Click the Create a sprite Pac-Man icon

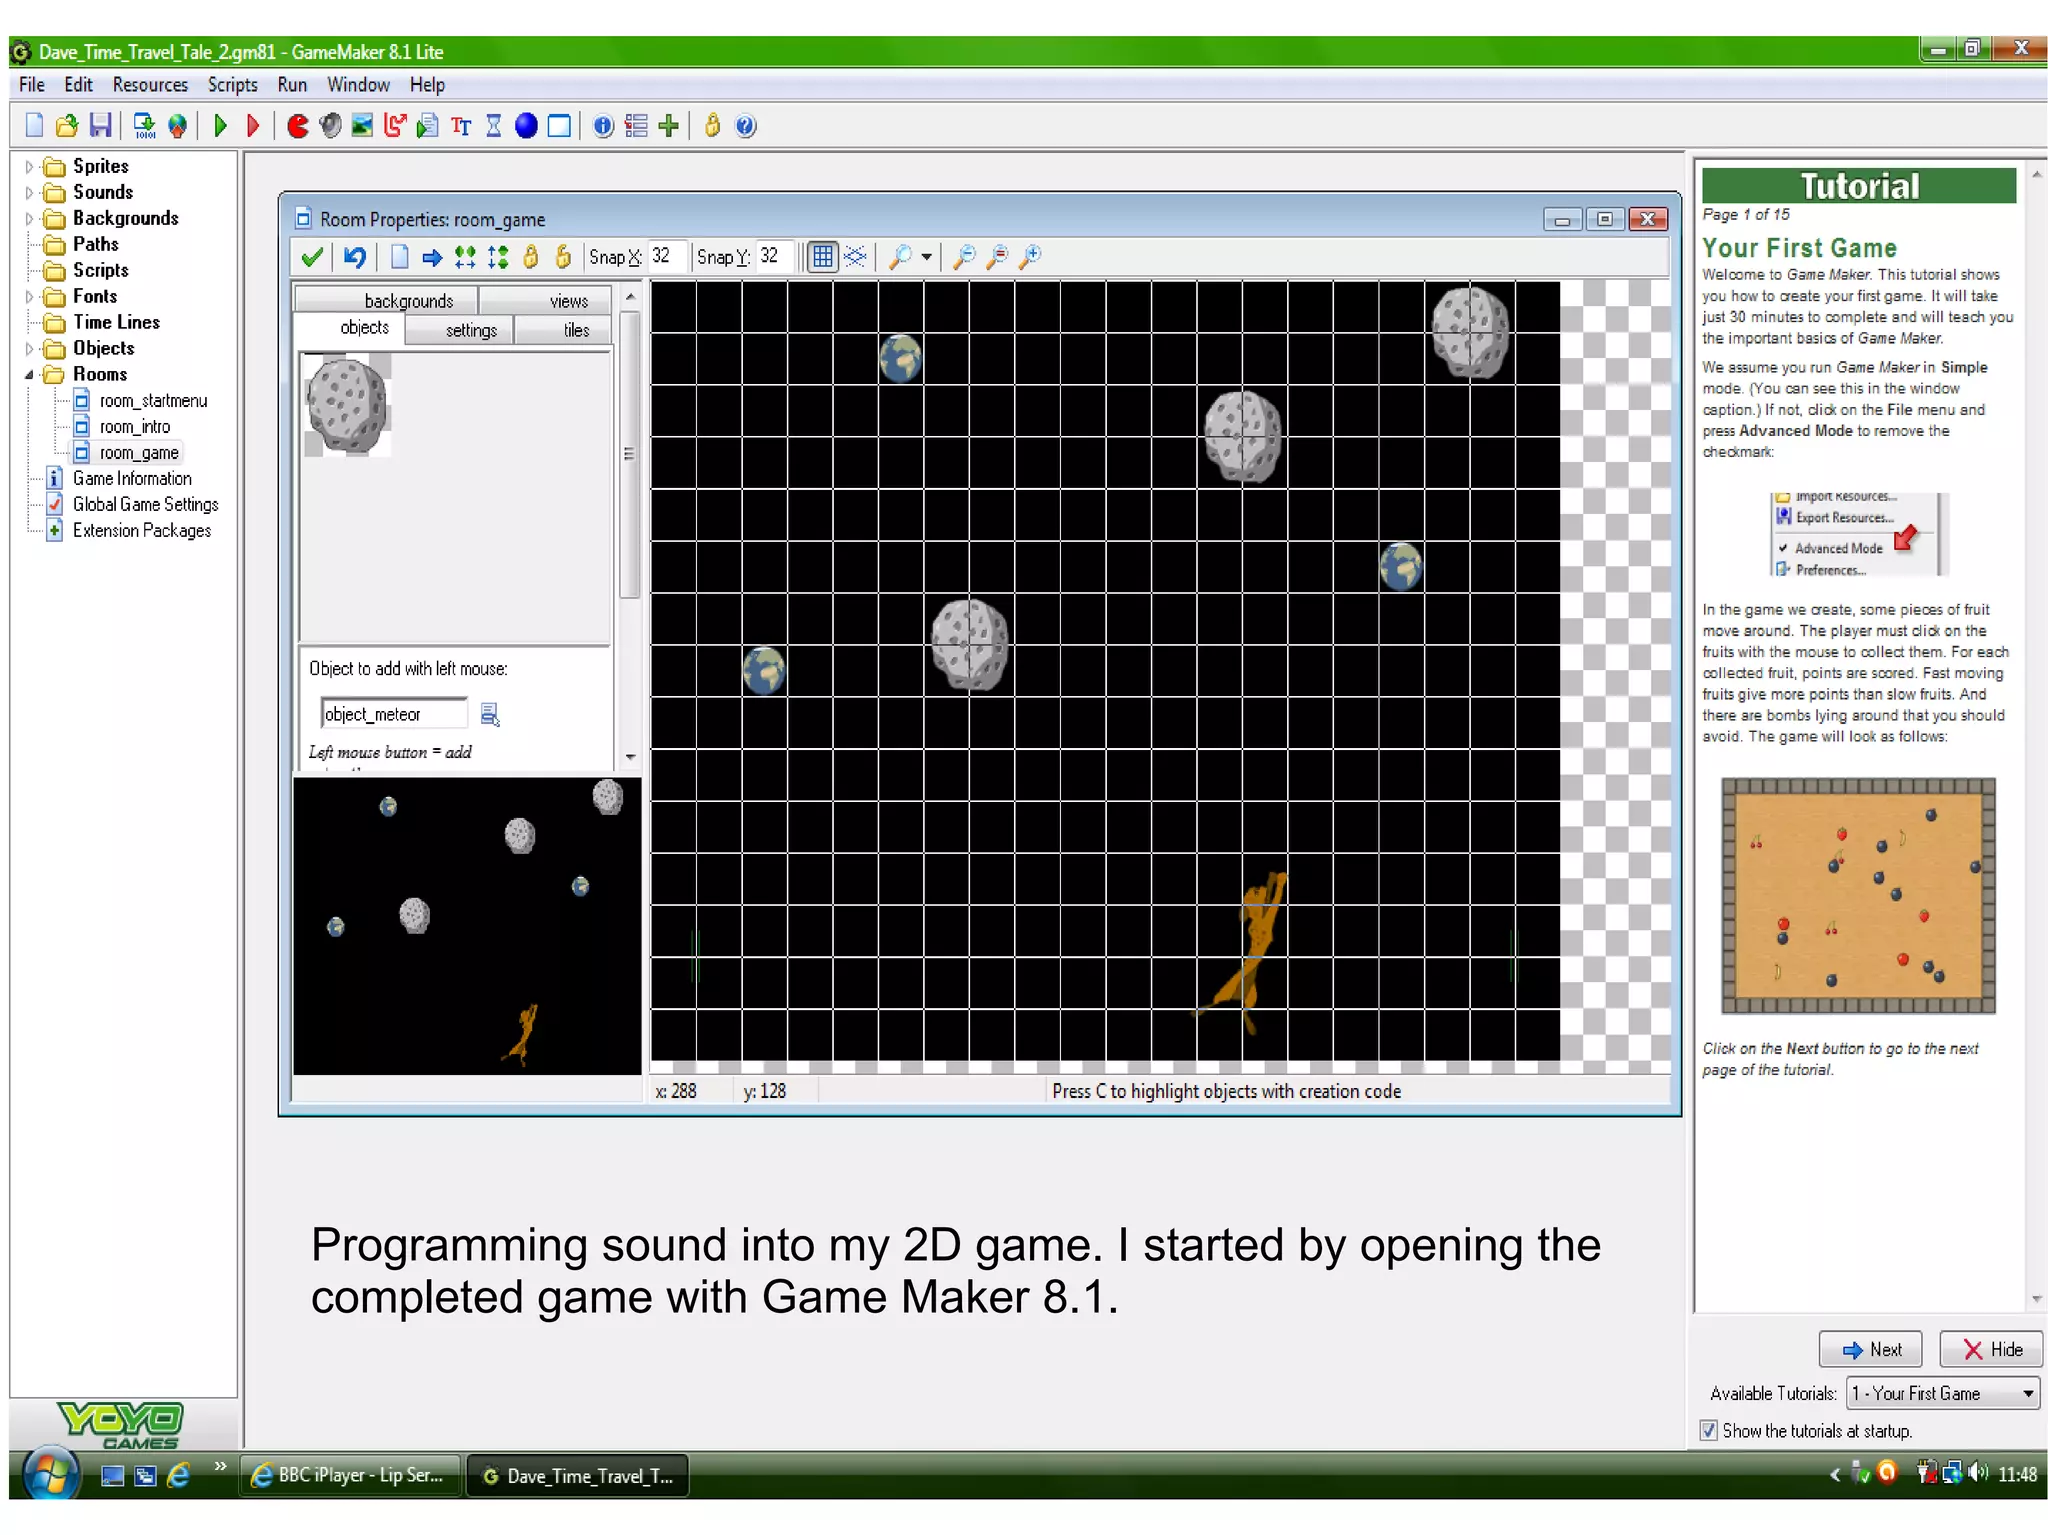297,126
